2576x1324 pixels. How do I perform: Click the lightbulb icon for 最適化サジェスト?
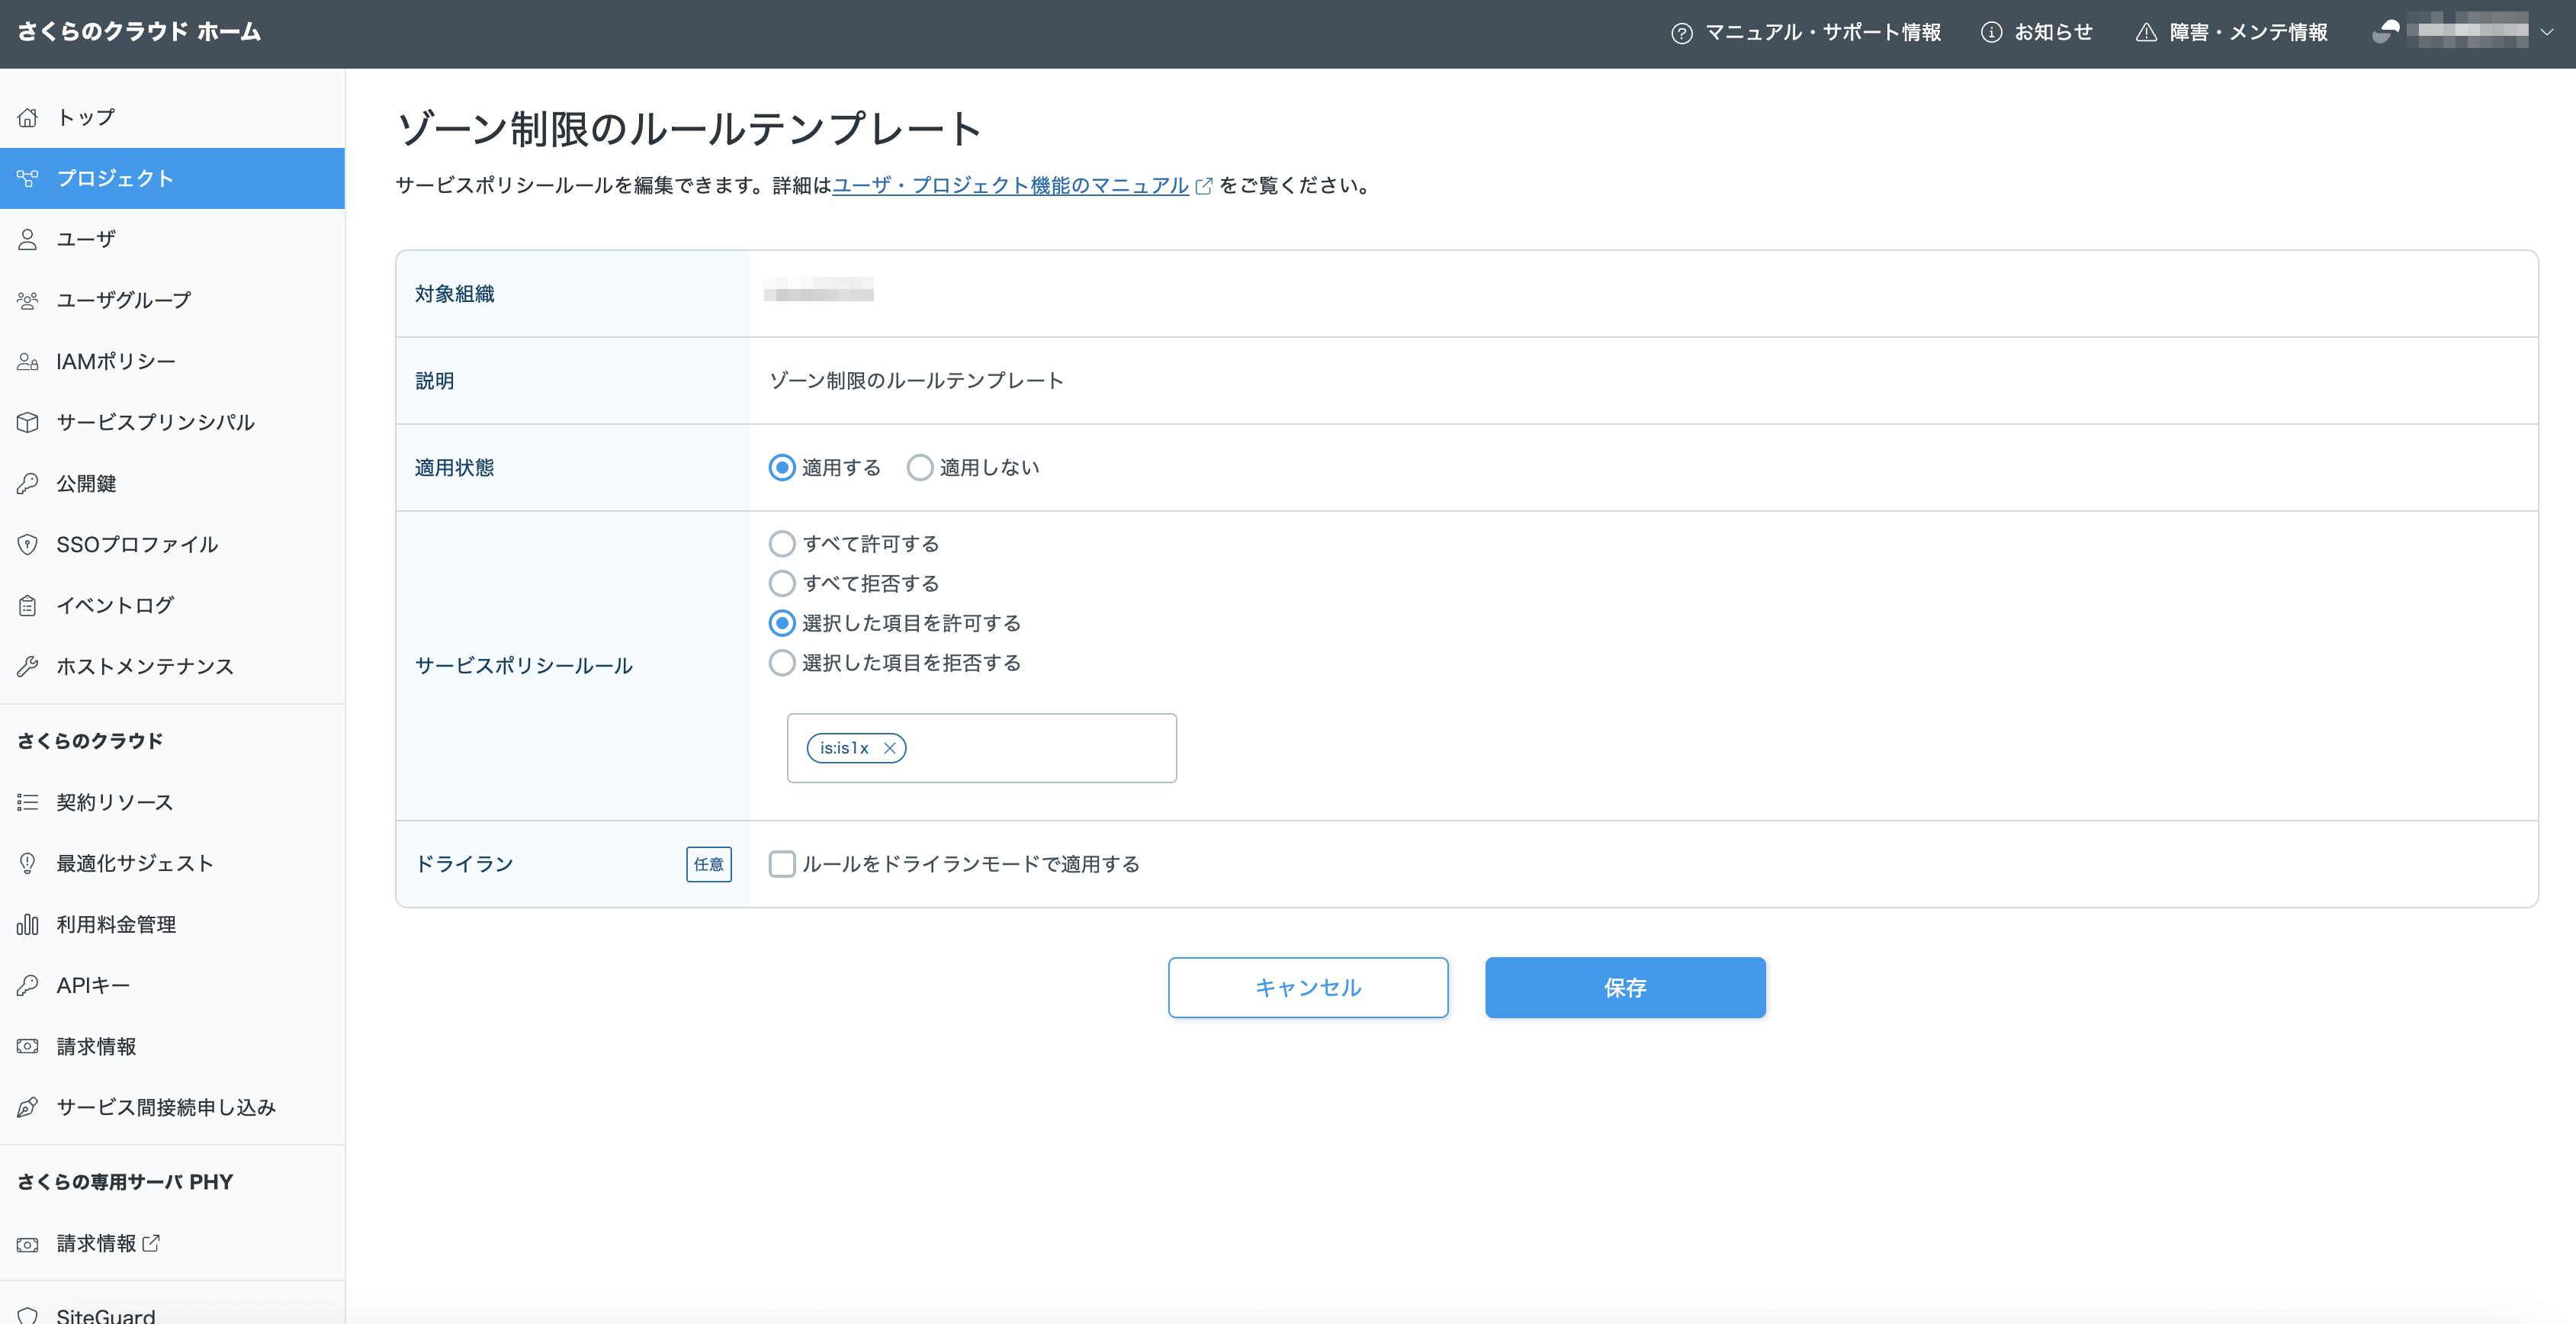28,863
